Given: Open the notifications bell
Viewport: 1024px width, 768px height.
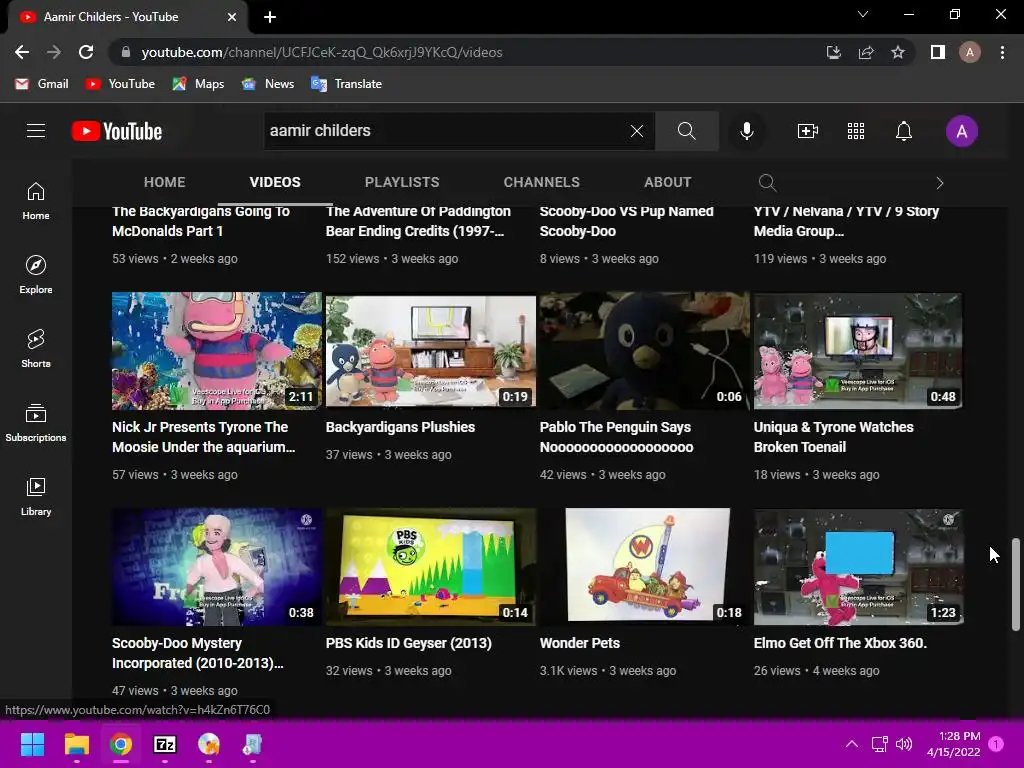Looking at the screenshot, I should 904,131.
